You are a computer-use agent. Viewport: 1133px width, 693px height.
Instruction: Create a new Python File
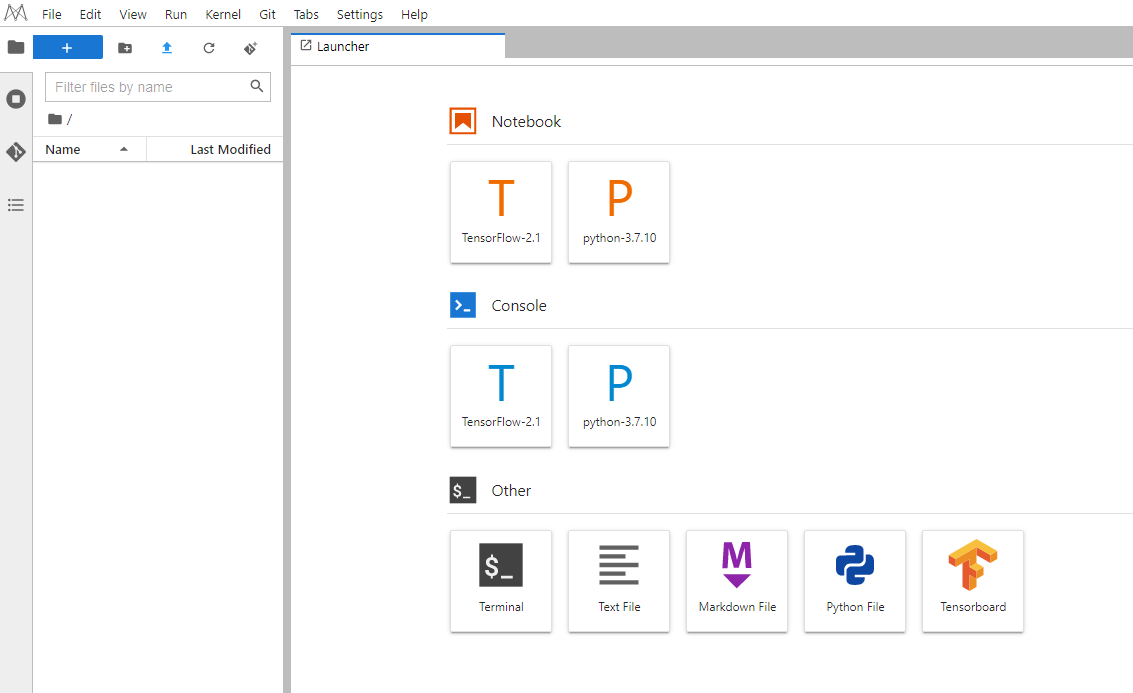coord(855,582)
